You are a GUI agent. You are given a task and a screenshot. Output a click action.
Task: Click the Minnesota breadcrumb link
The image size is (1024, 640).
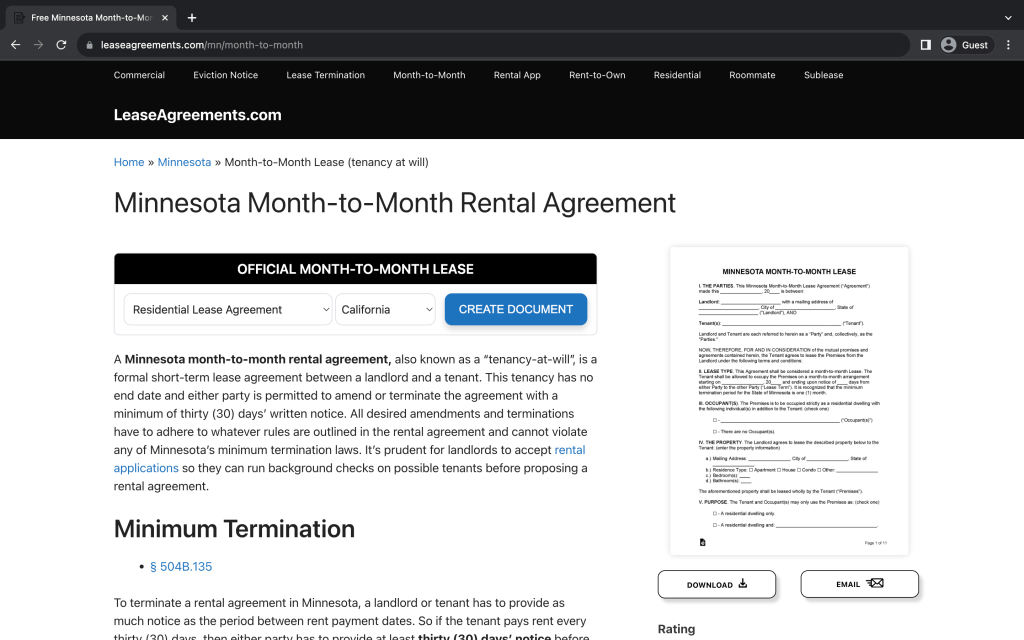[x=184, y=162]
